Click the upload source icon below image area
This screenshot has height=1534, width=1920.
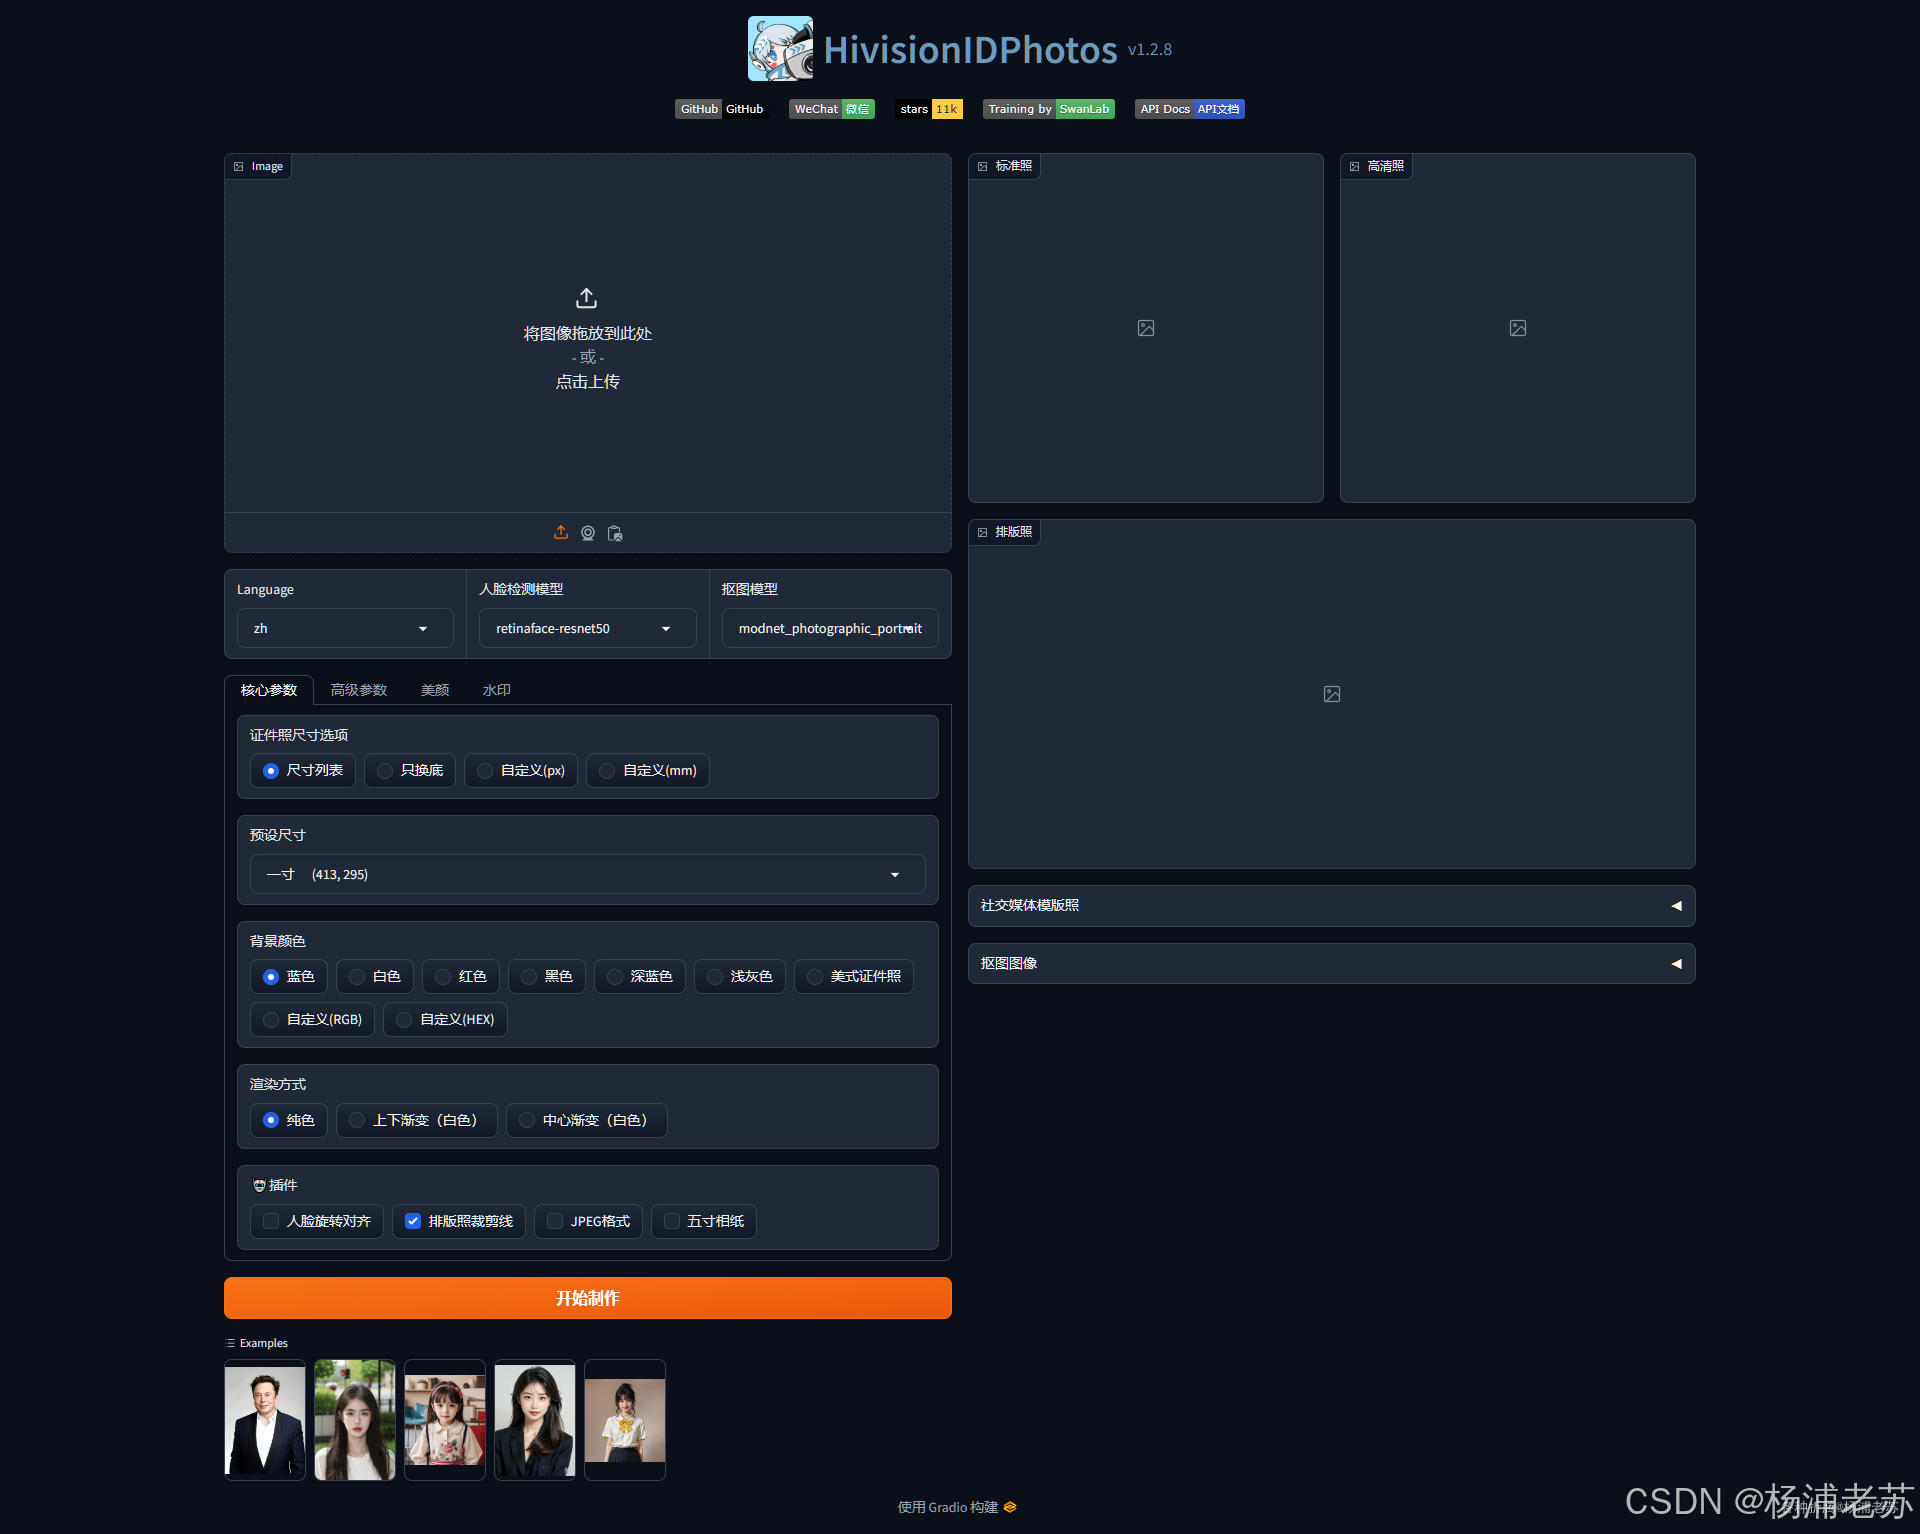(561, 533)
